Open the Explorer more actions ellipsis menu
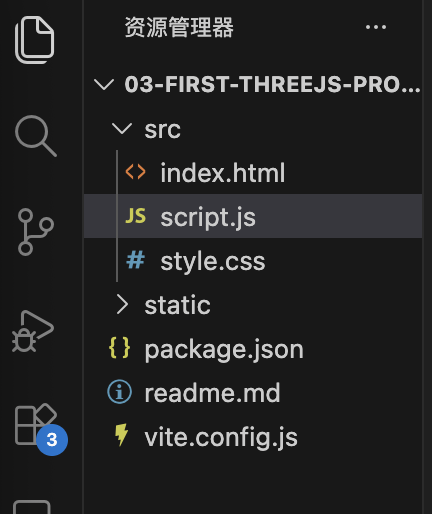The width and height of the screenshot is (432, 514). click(x=376, y=27)
